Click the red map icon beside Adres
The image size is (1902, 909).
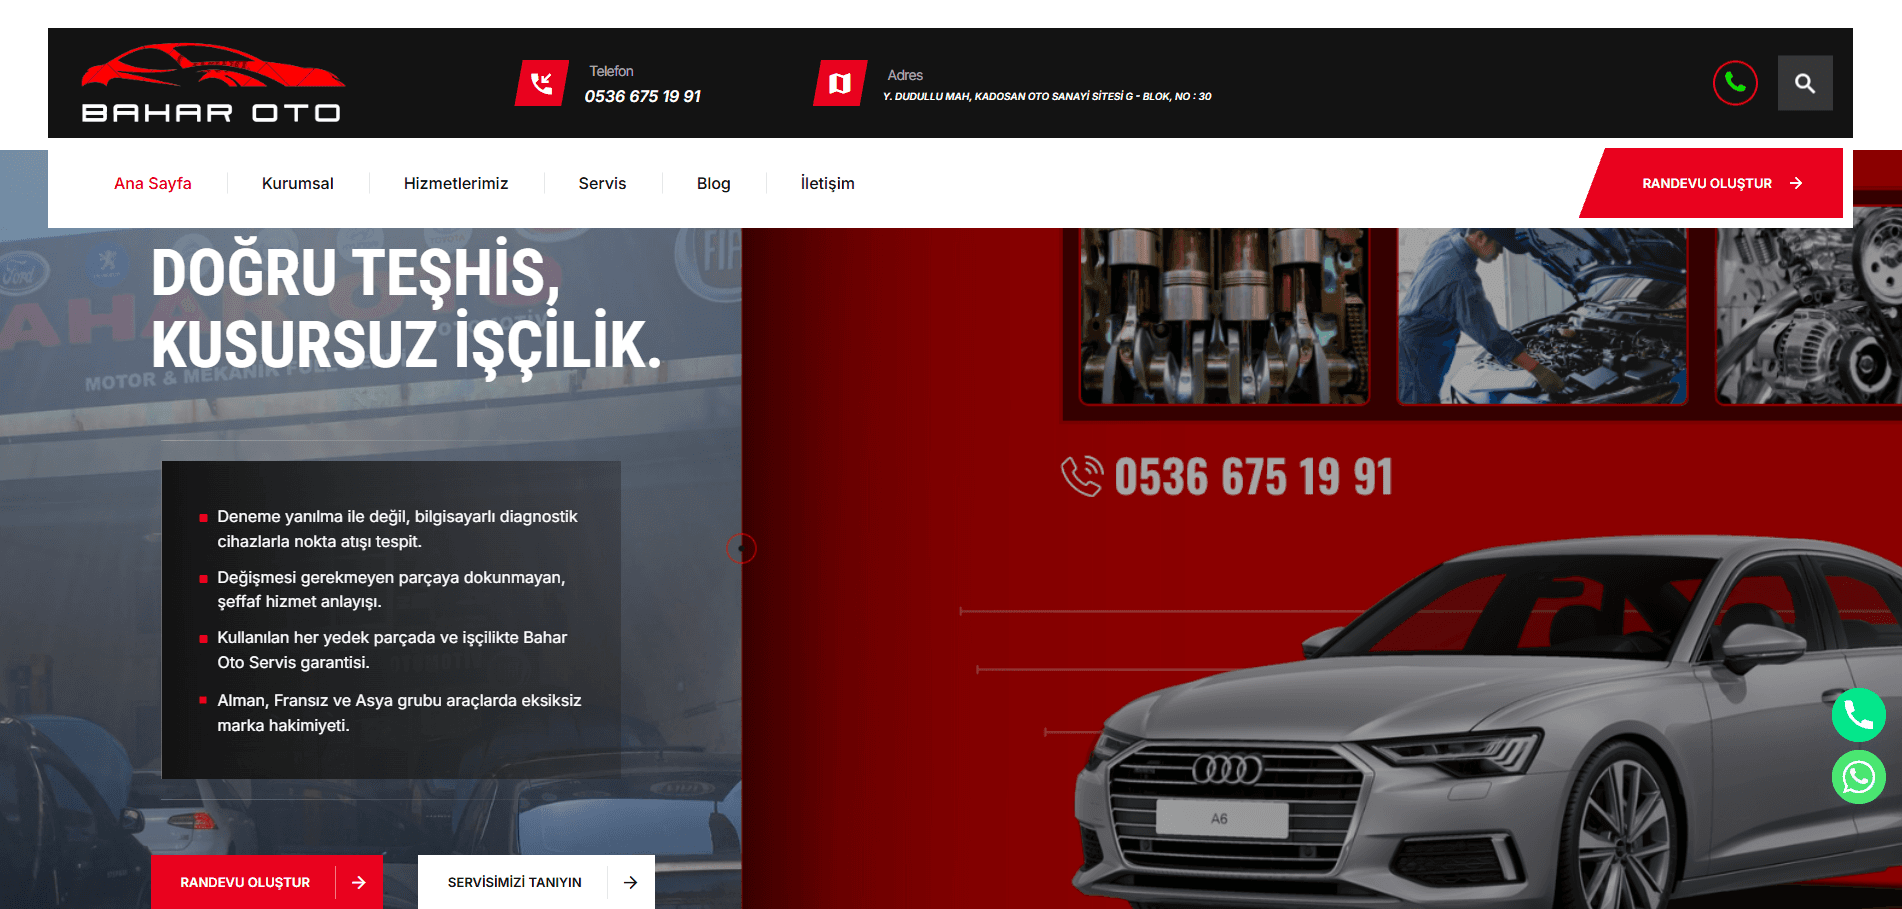(840, 83)
